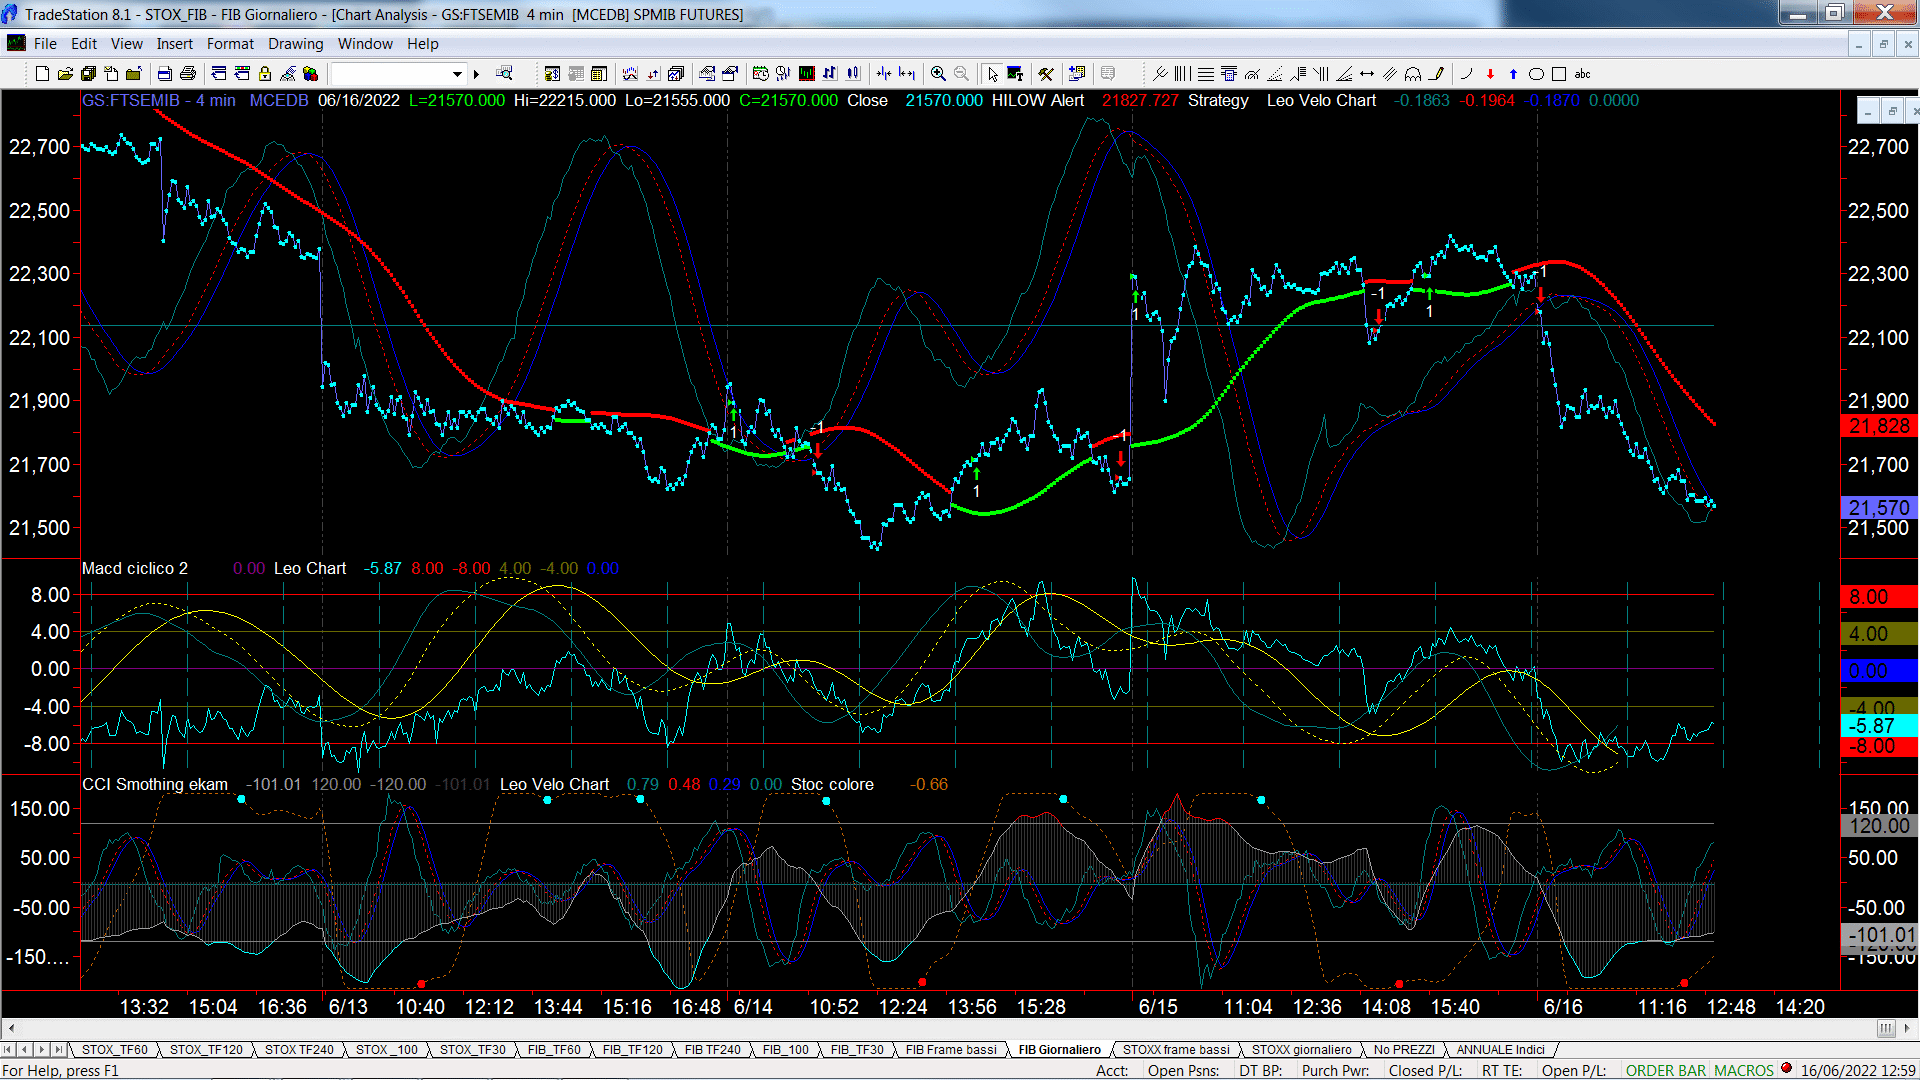This screenshot has width=1920, height=1080.
Task: Select the parallel lines drawing tool
Action: pos(1390,74)
